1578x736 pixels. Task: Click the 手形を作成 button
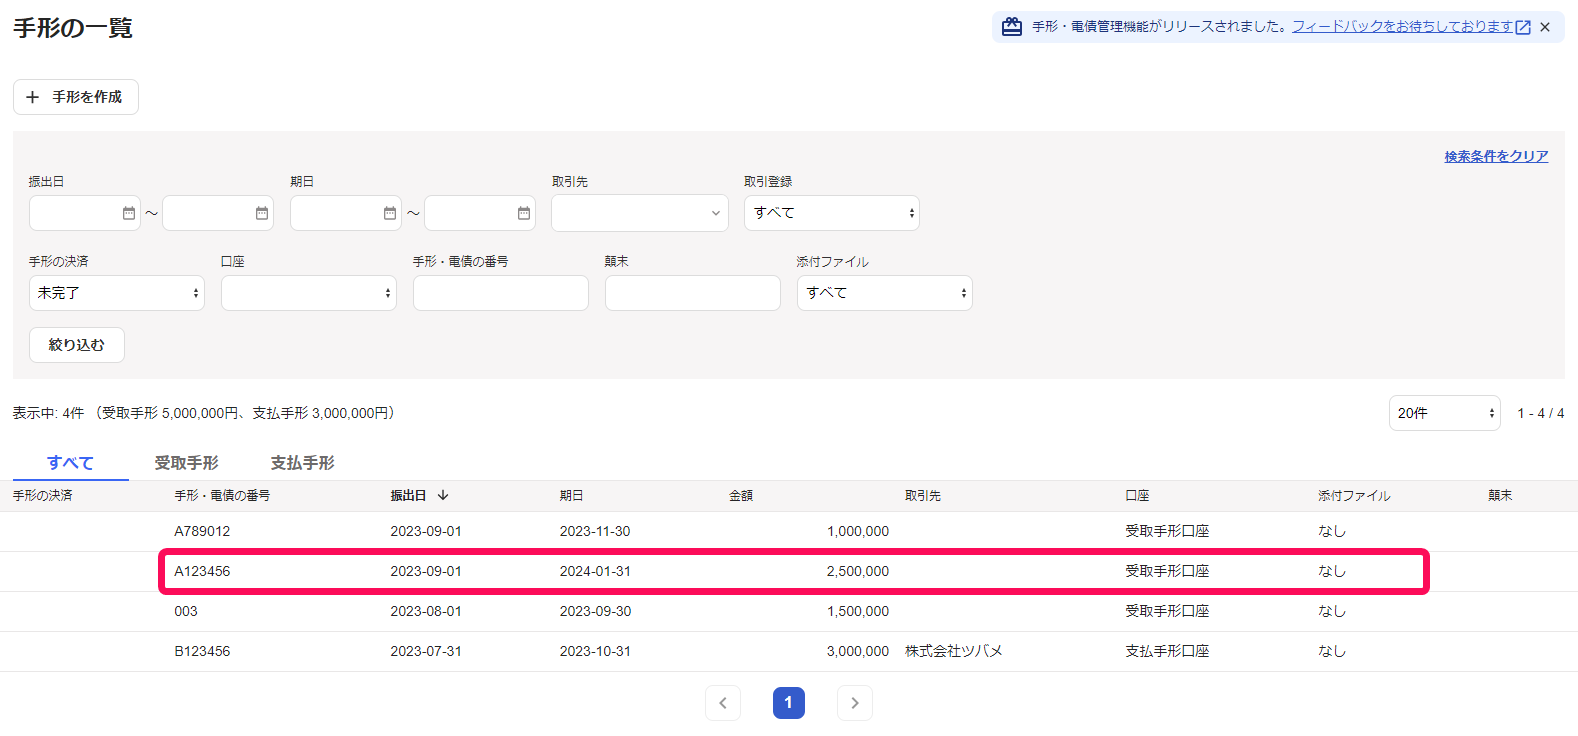(76, 97)
